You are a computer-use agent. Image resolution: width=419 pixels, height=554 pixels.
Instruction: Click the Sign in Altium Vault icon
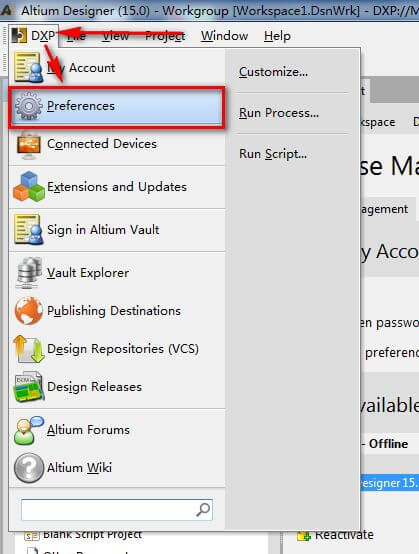(29, 230)
